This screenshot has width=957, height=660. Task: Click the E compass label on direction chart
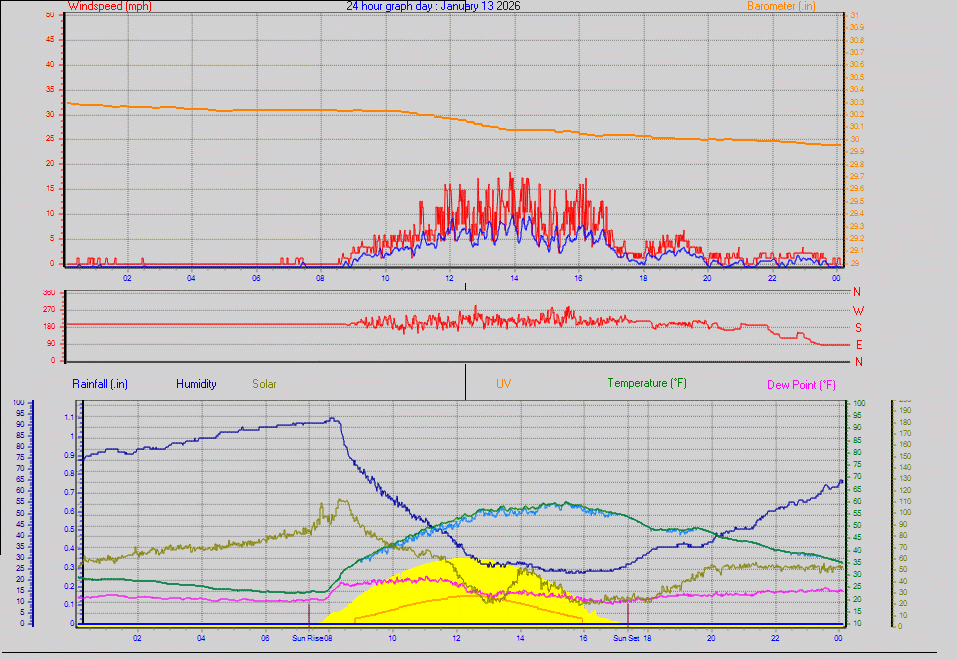coord(858,344)
